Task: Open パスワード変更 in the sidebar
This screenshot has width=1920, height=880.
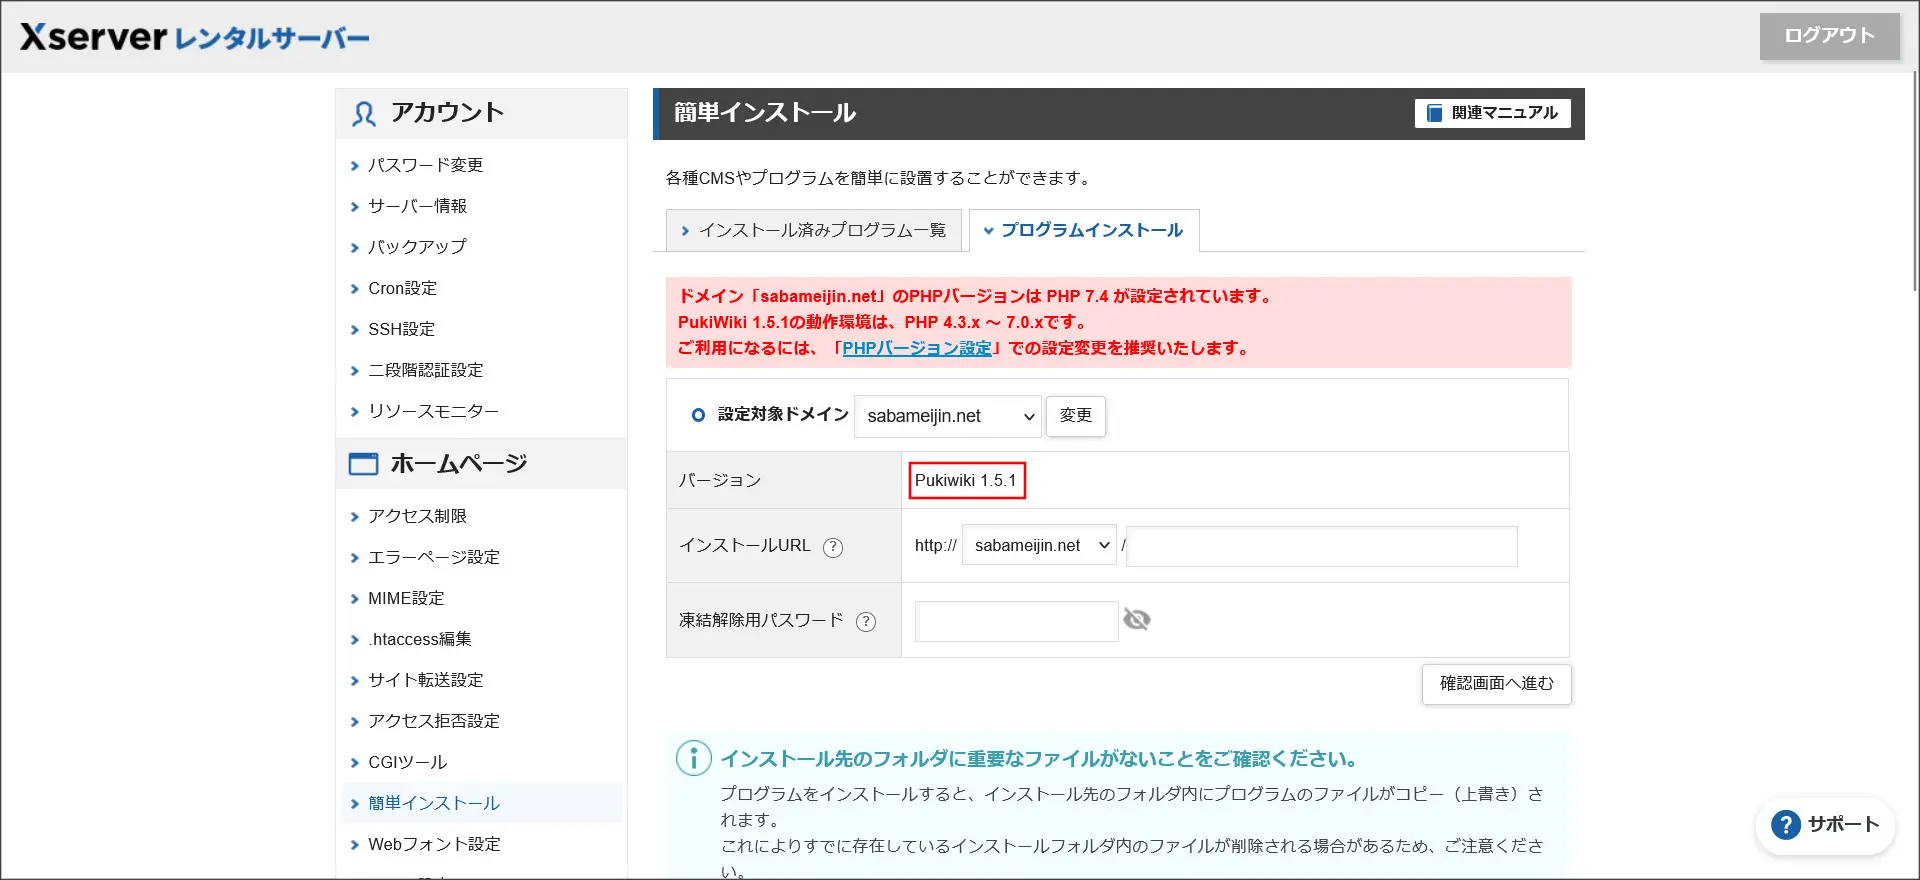Action: (426, 165)
